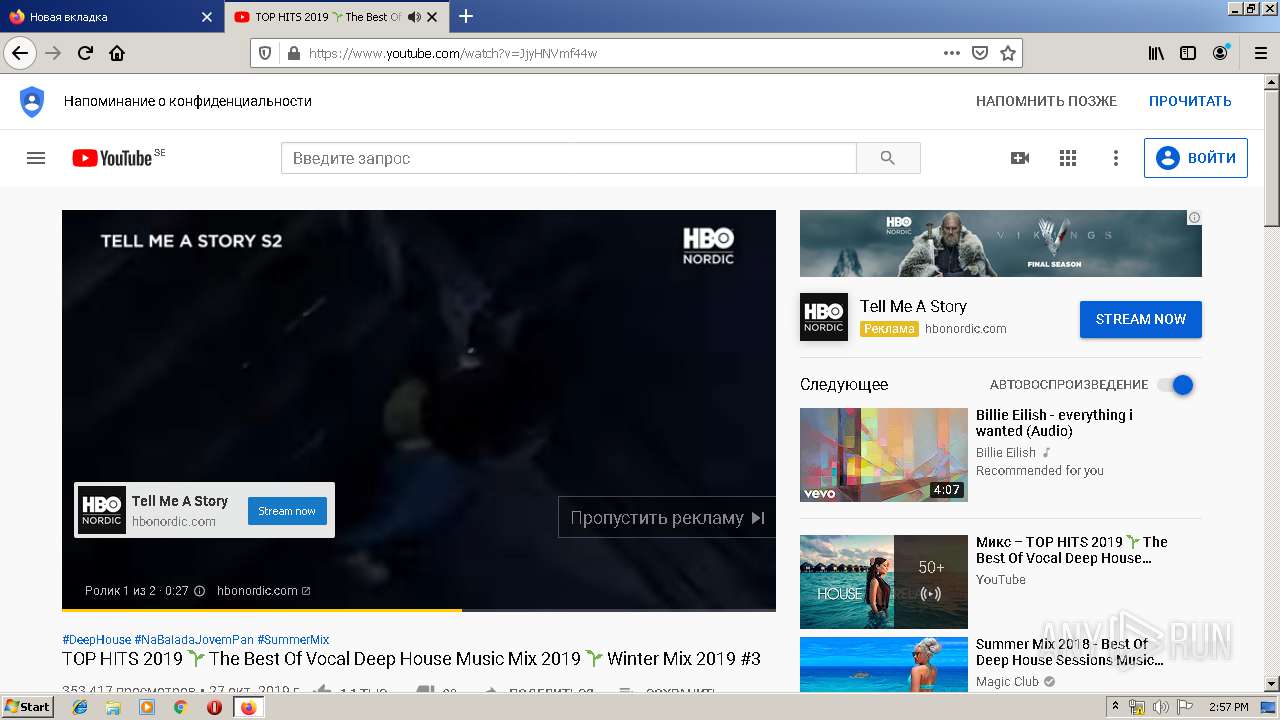Image resolution: width=1280 pixels, height=720 pixels.
Task: Click Tell Me A Story ad title in sidebar
Action: pos(913,306)
